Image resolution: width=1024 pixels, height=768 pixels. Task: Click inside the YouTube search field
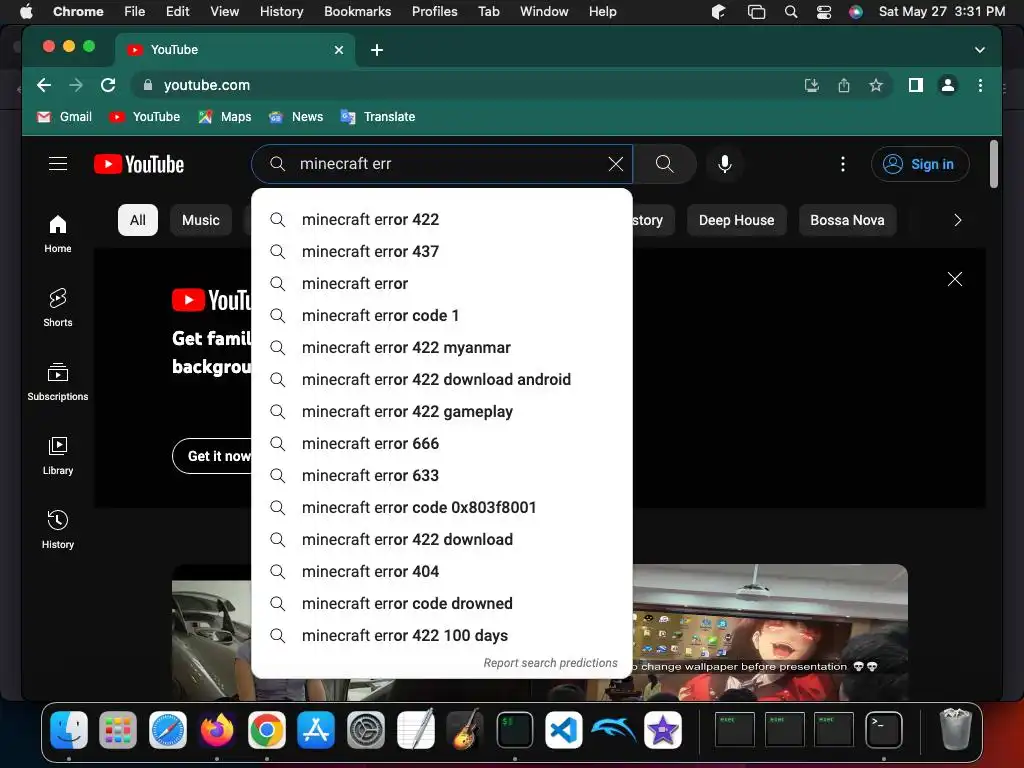click(444, 164)
